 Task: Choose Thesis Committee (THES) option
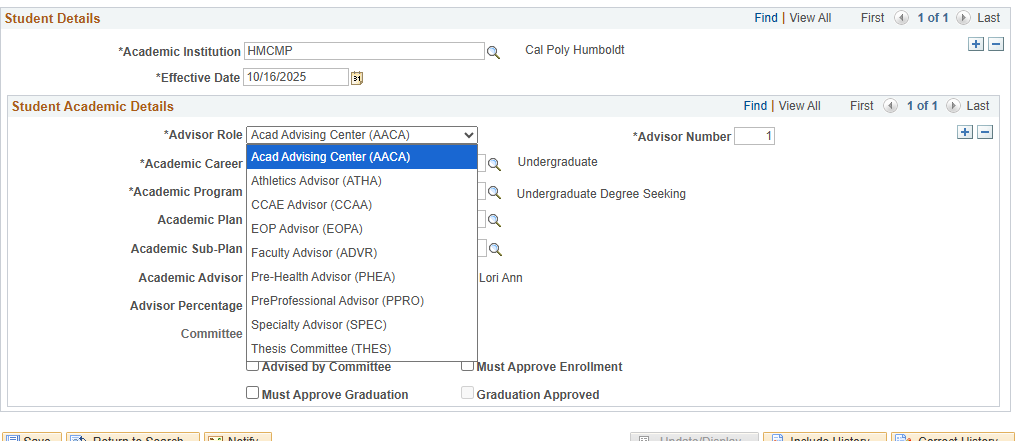321,349
